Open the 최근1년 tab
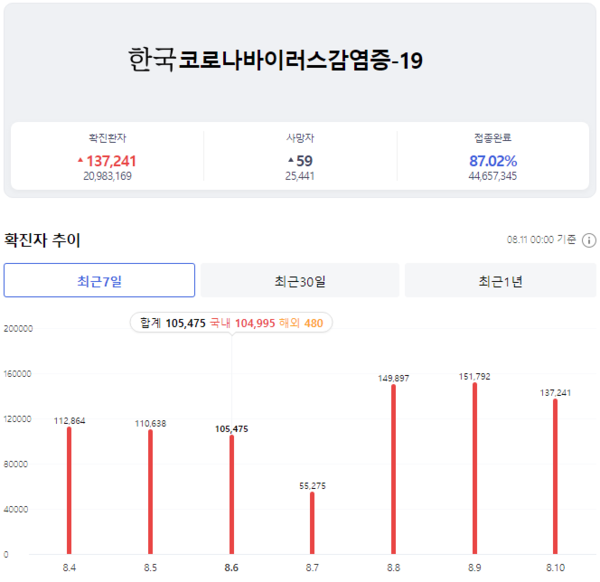Image resolution: width=600 pixels, height=582 pixels. click(501, 280)
